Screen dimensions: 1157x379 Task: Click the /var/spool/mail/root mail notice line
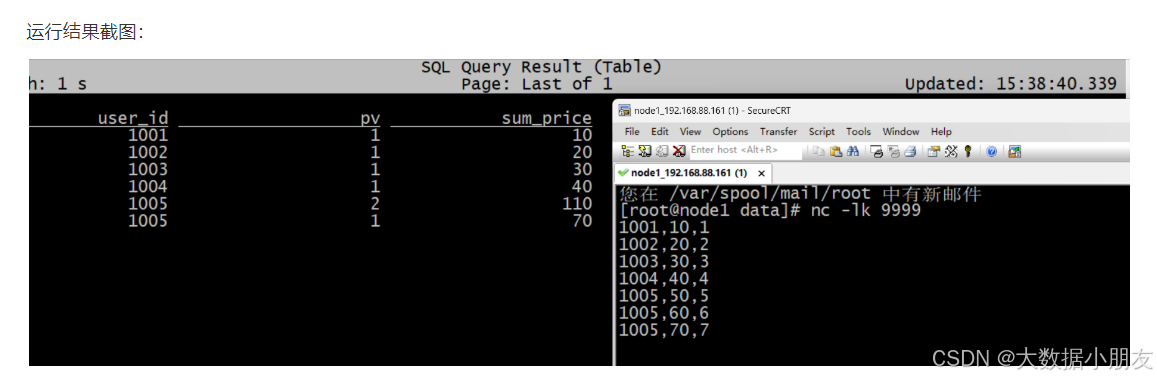(x=801, y=194)
